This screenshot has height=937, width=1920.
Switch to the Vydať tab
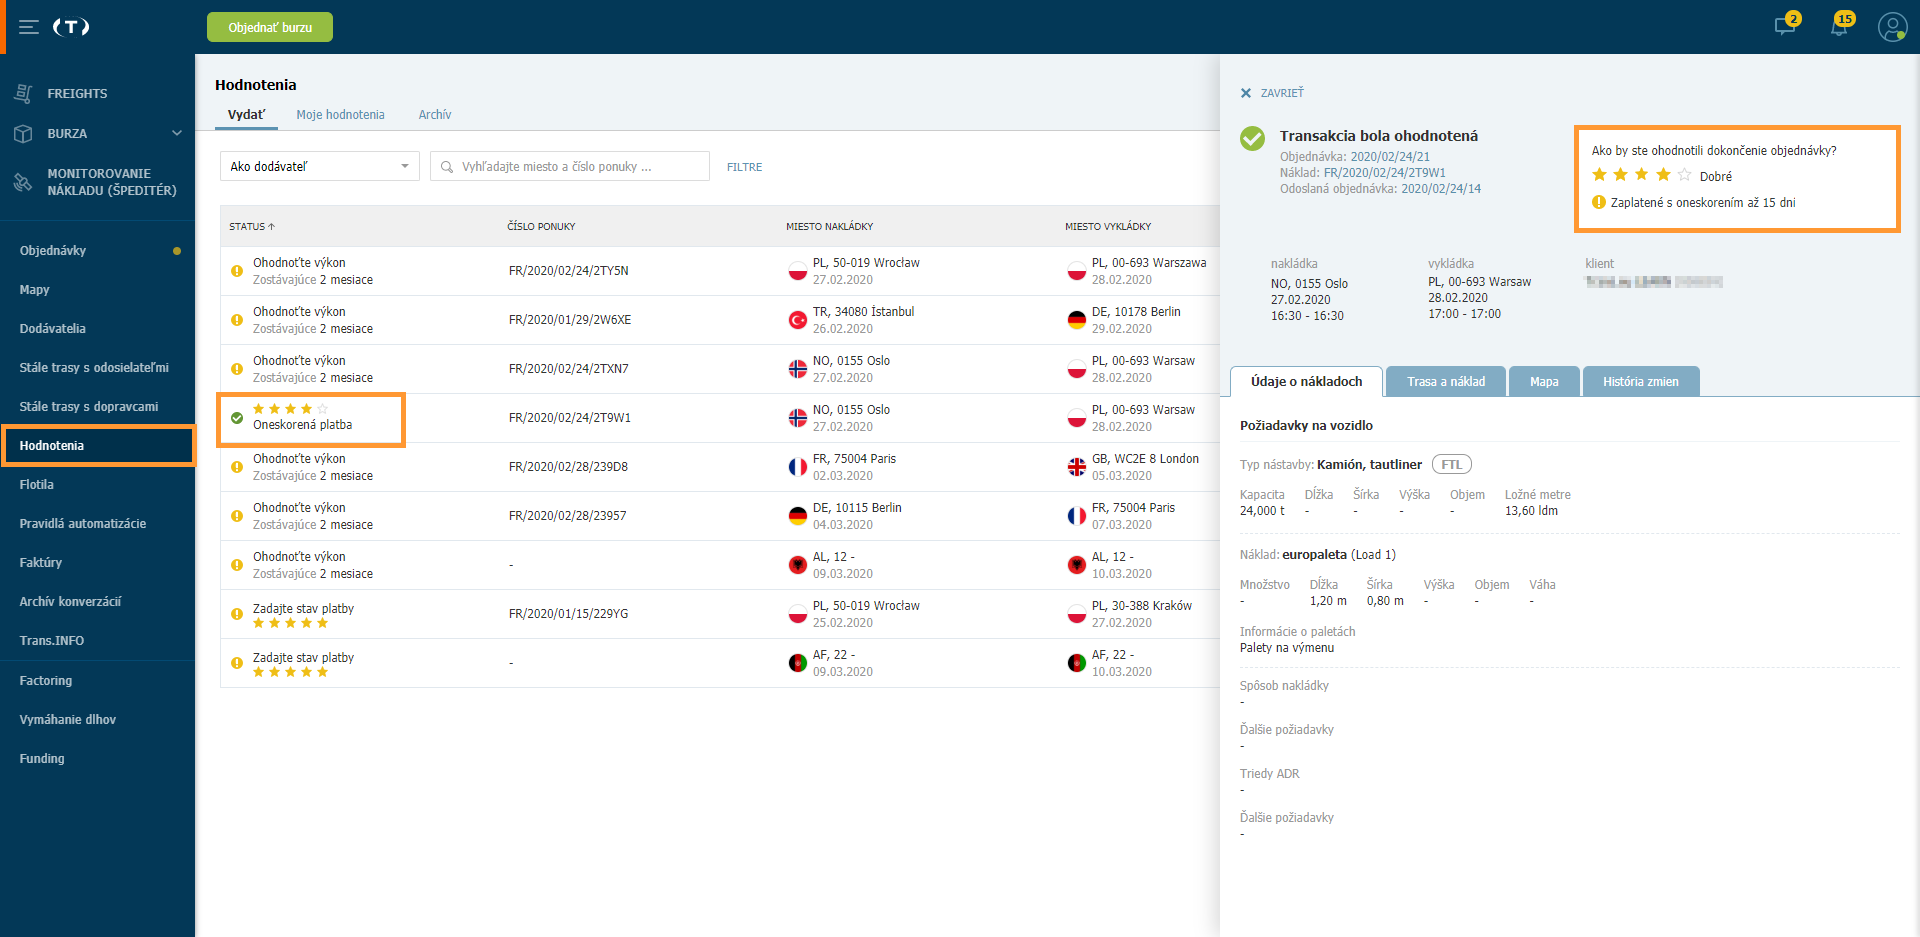246,115
